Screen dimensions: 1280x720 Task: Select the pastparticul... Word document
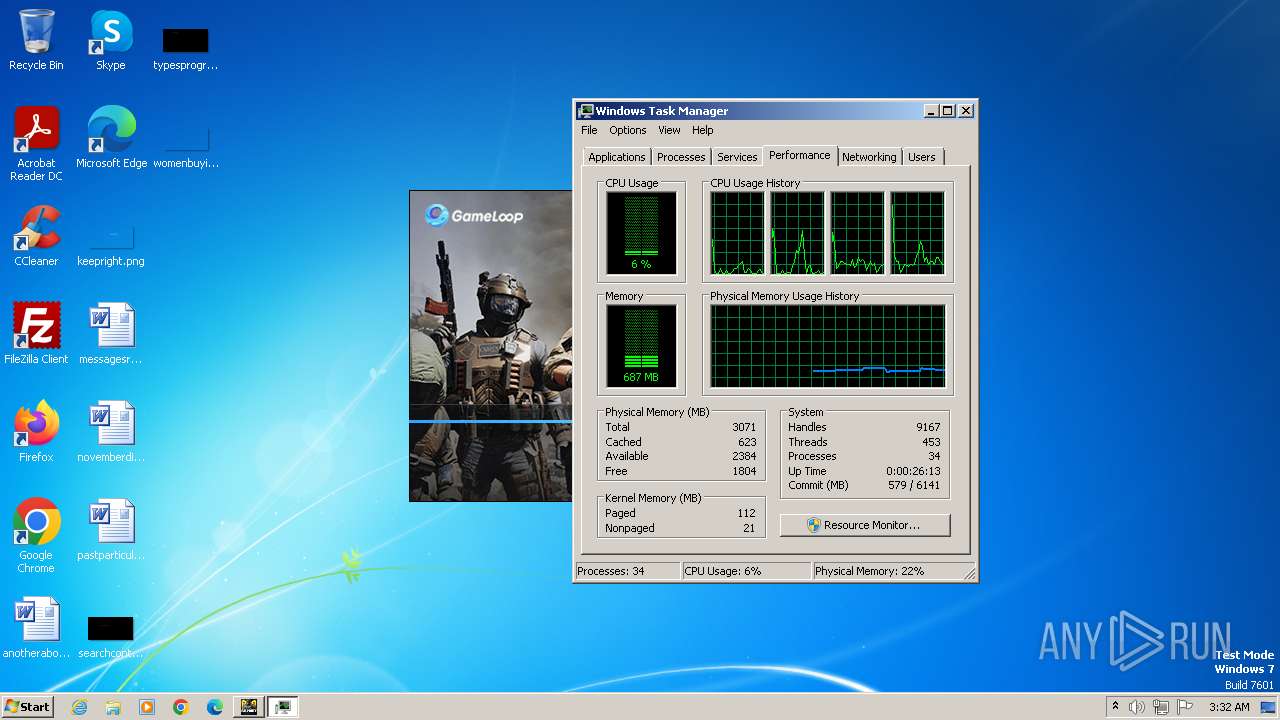click(110, 530)
